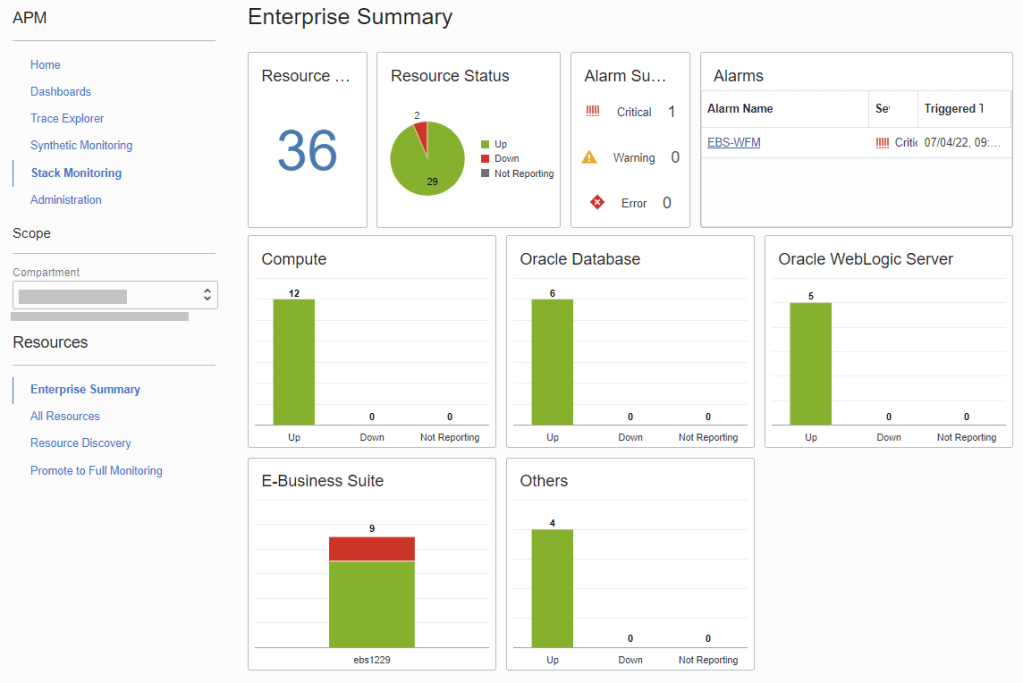This screenshot has width=1023, height=683.
Task: Select Synthetic Monitoring in sidebar
Action: pos(81,146)
